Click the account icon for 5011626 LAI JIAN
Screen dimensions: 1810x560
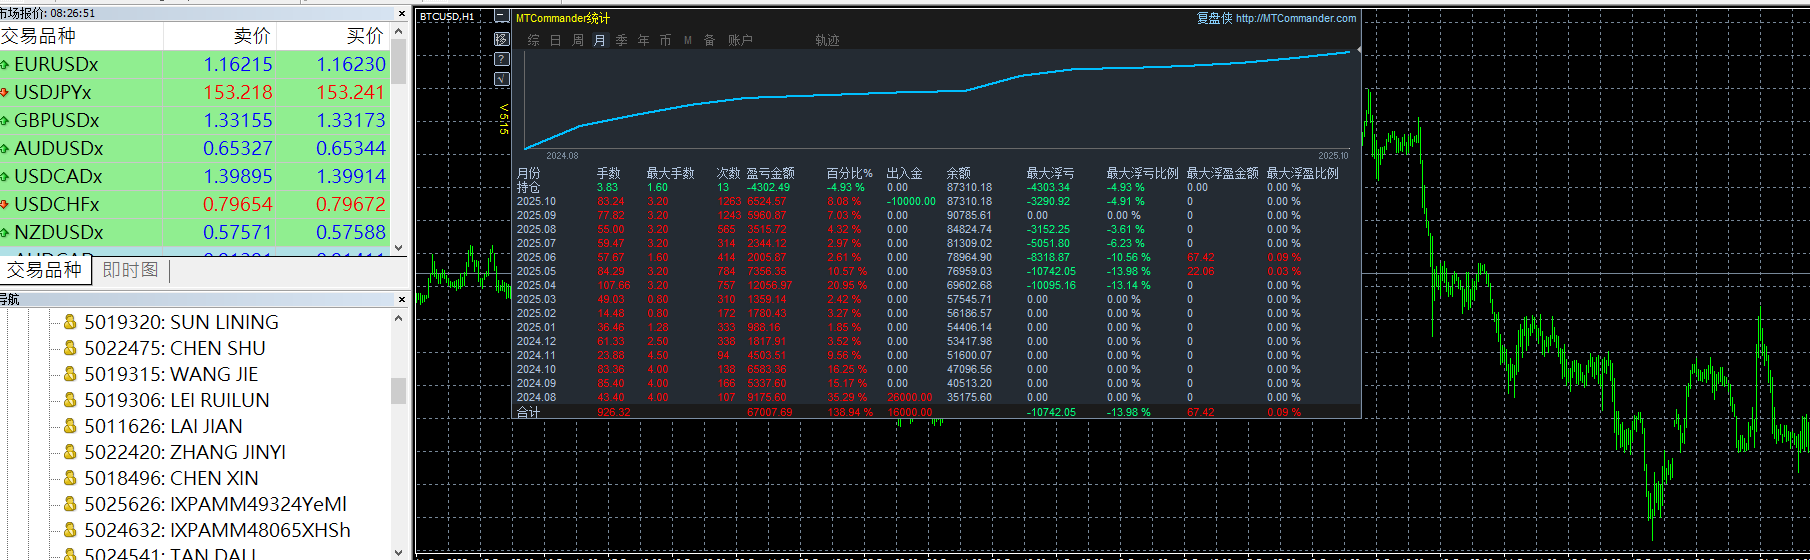point(70,426)
